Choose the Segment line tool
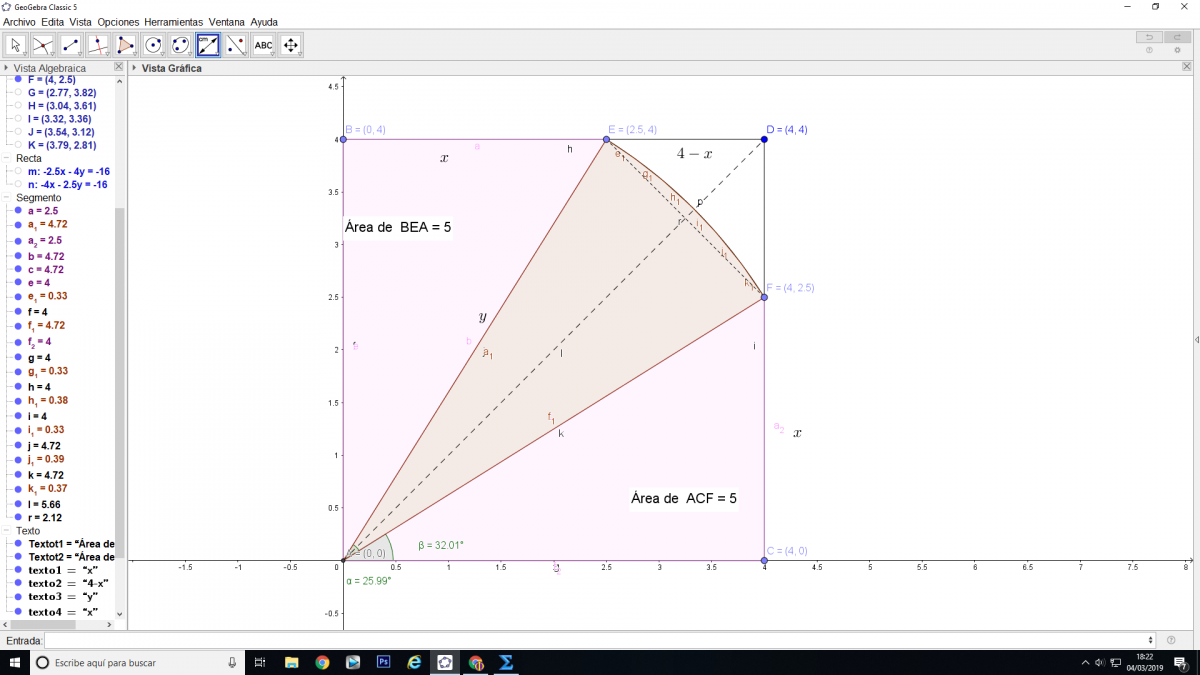This screenshot has width=1200, height=675. click(71, 45)
